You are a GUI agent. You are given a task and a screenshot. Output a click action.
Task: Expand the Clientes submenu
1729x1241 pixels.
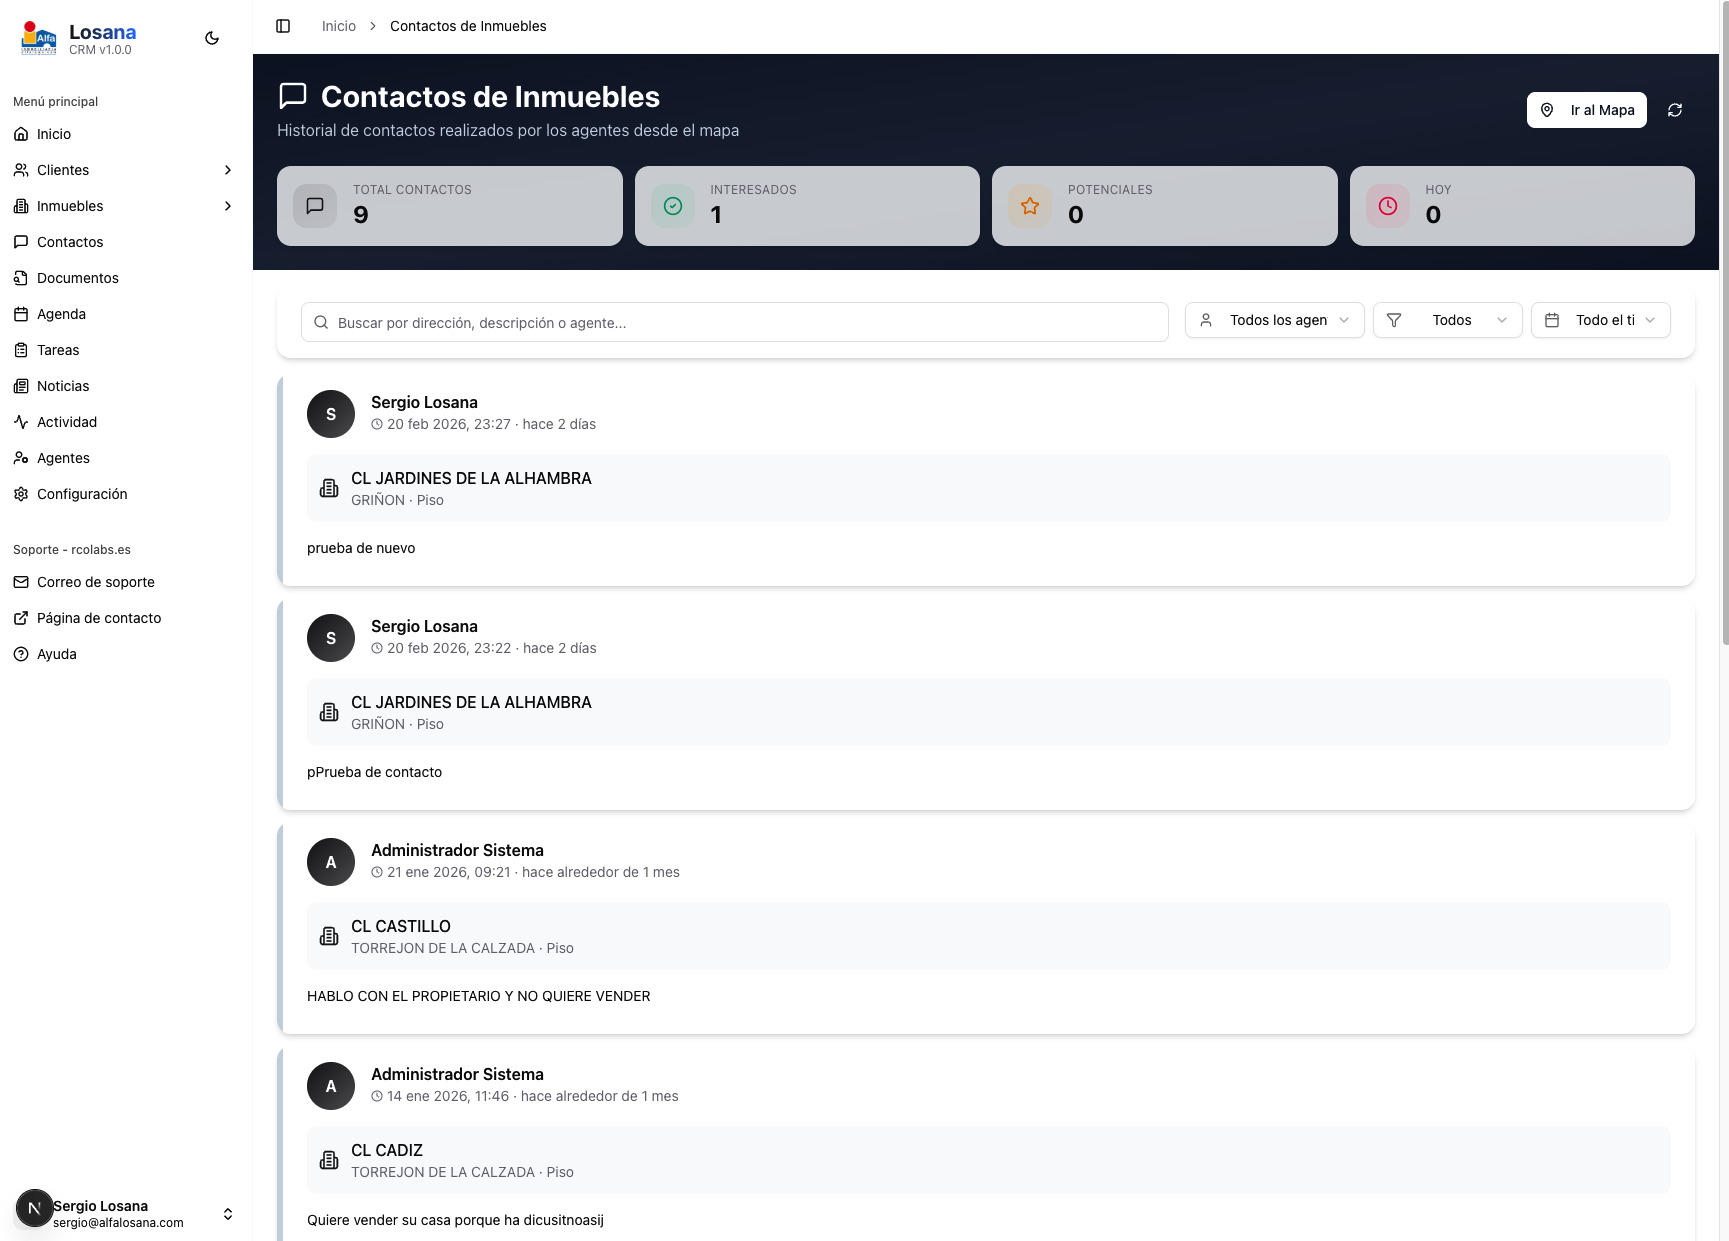(228, 170)
